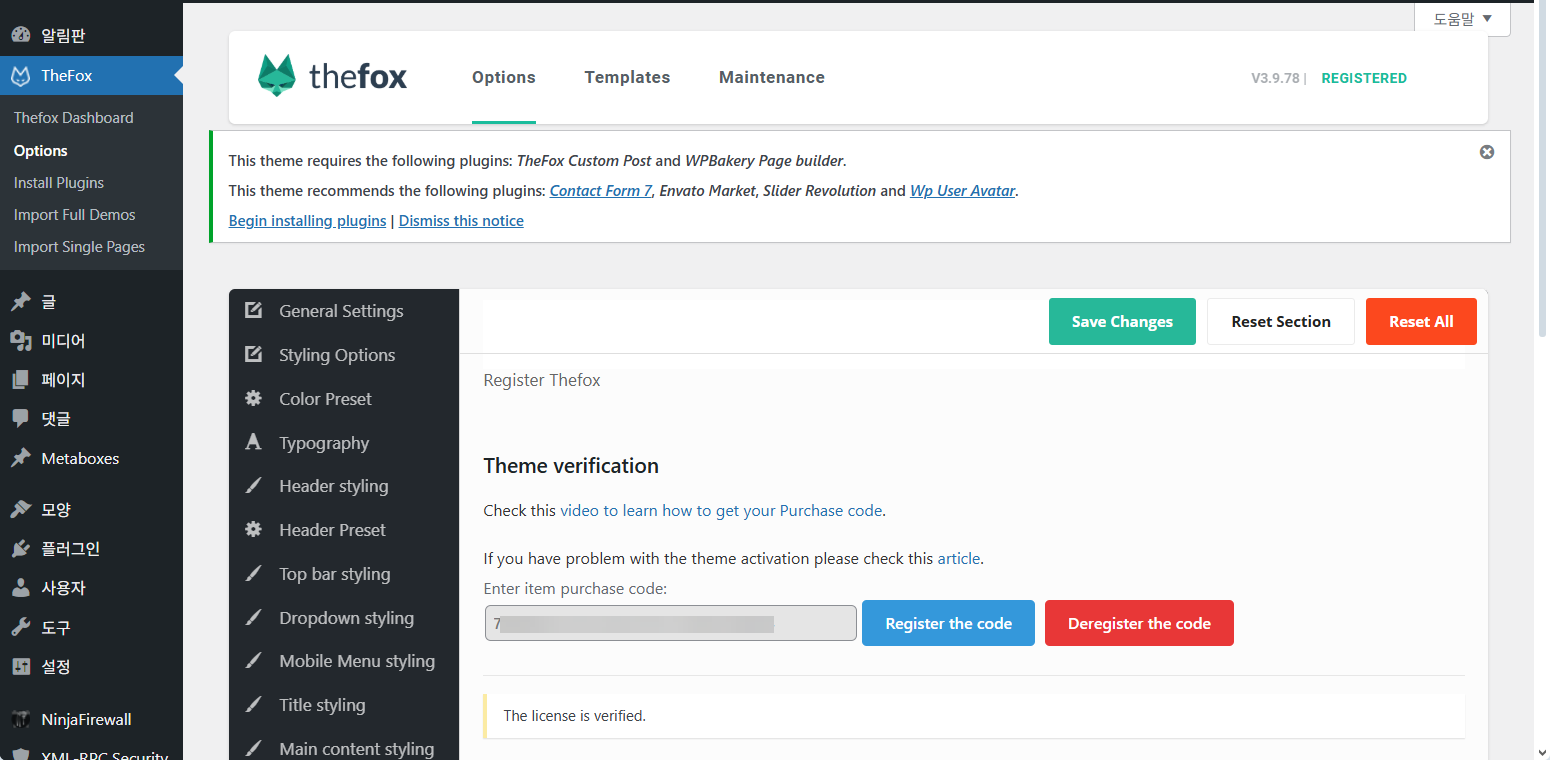Screen dimensions: 1550x760
Task: Click Register the code button
Action: pyautogui.click(x=948, y=623)
